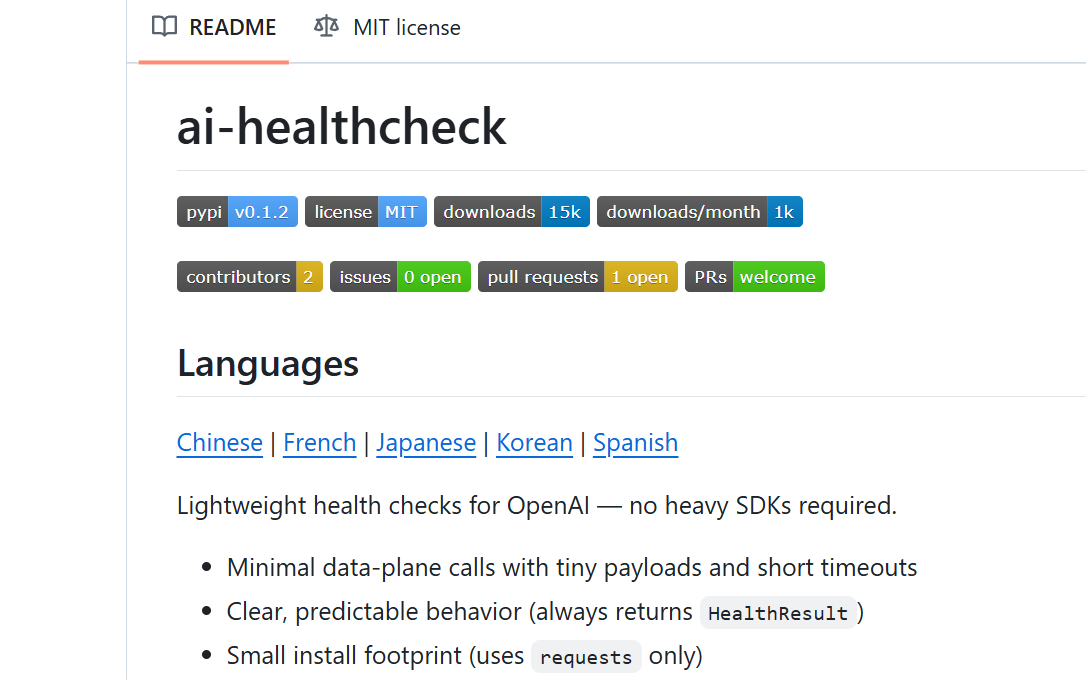Viewport: 1086px width, 680px height.
Task: Open the French translation link
Action: coord(320,443)
